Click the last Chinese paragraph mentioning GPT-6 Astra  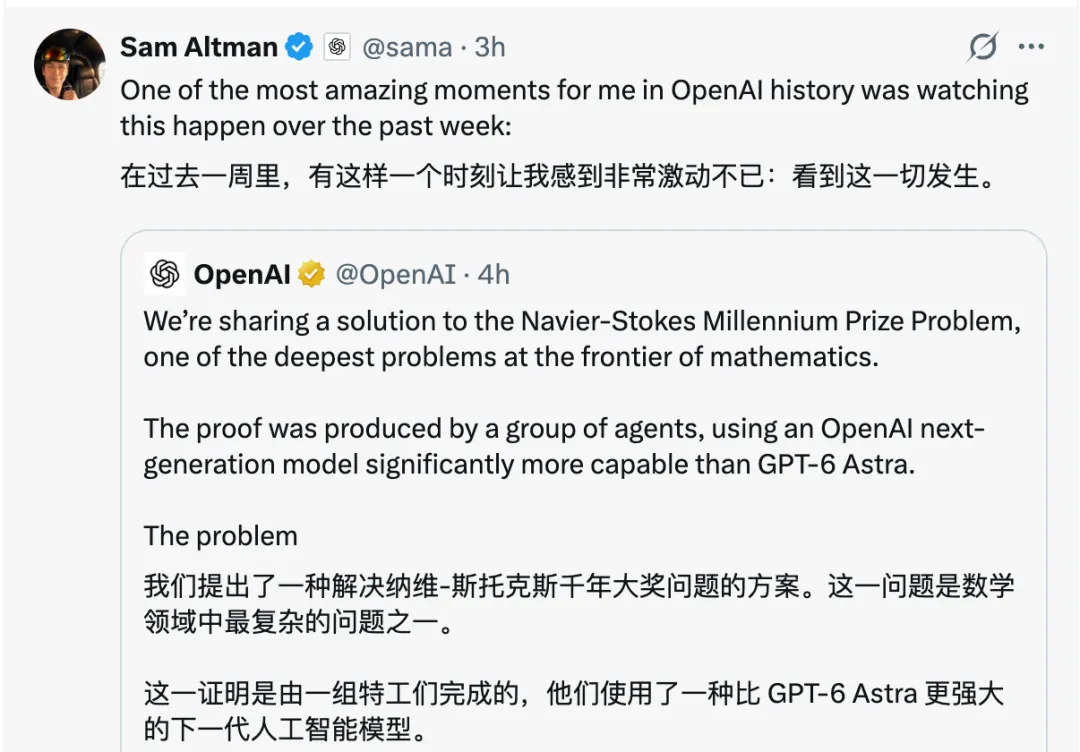click(574, 711)
